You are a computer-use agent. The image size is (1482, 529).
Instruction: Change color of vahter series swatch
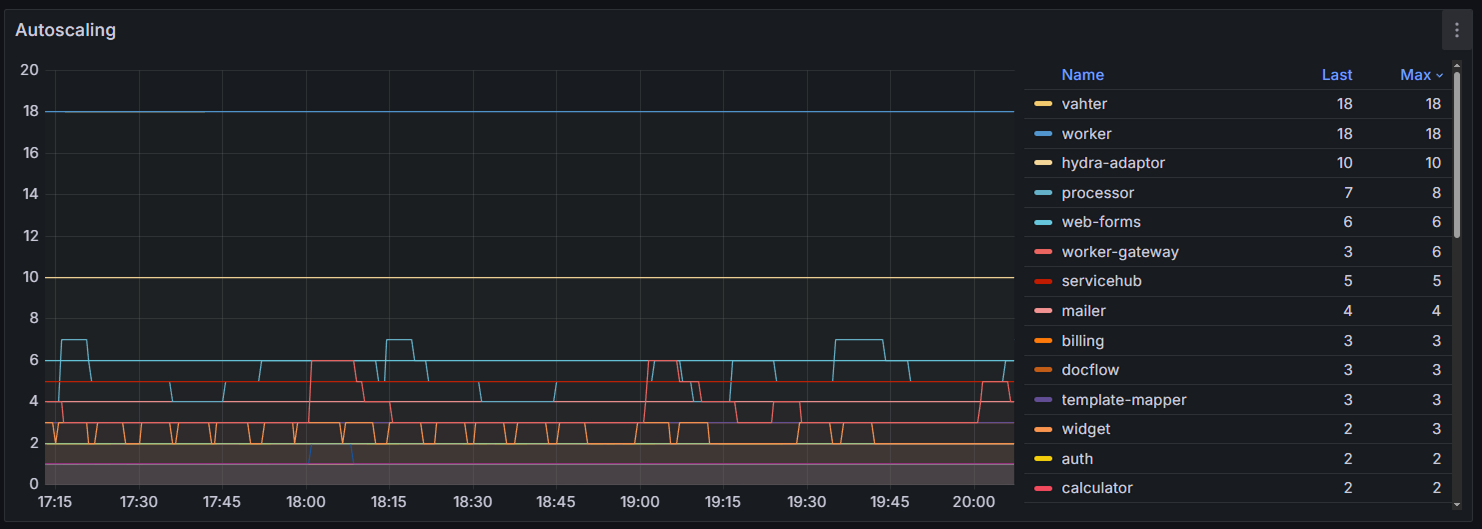pos(1043,104)
